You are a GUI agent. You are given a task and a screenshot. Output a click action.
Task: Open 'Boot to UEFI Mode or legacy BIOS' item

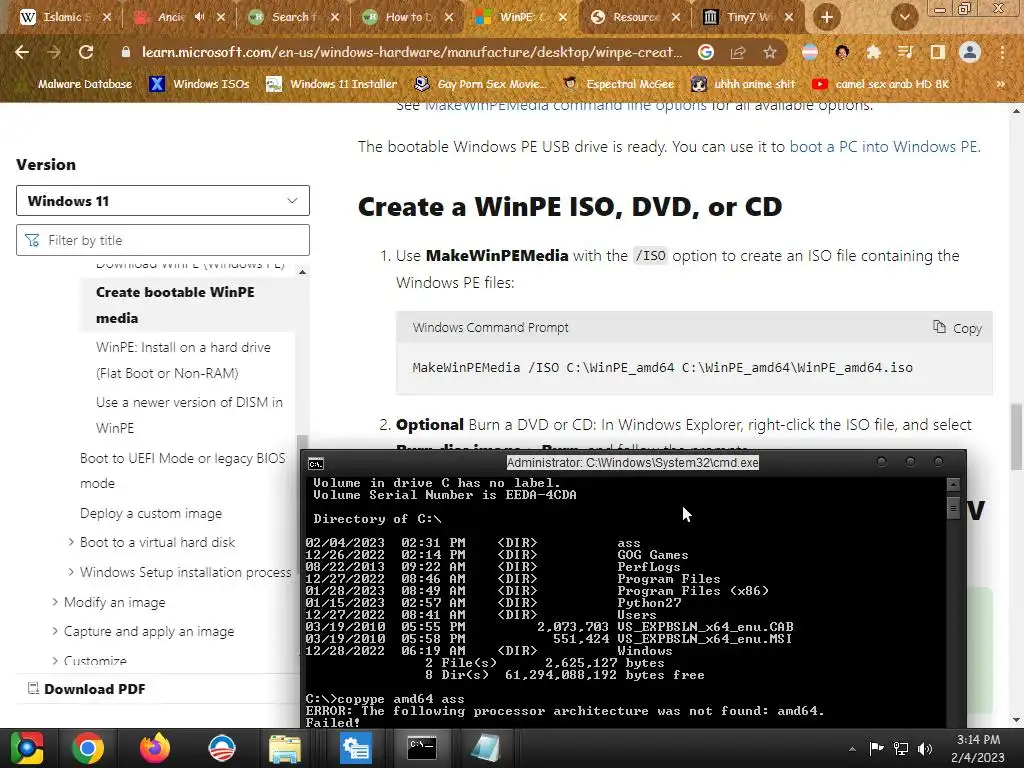click(x=182, y=471)
